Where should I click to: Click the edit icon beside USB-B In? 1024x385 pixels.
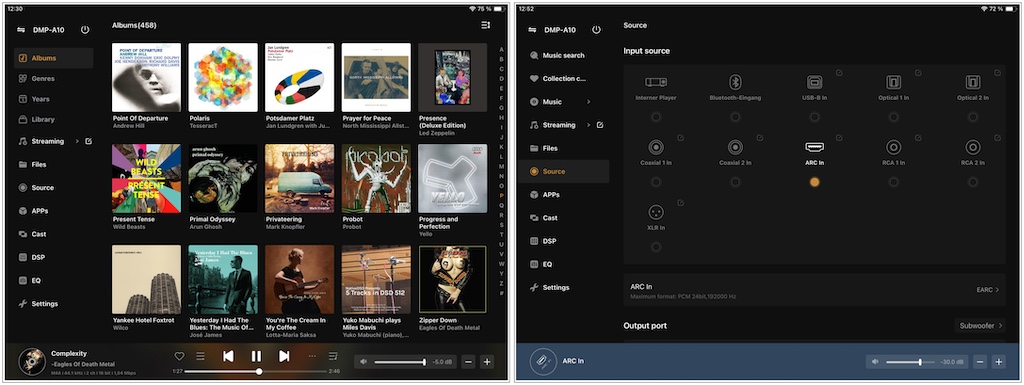click(x=839, y=73)
